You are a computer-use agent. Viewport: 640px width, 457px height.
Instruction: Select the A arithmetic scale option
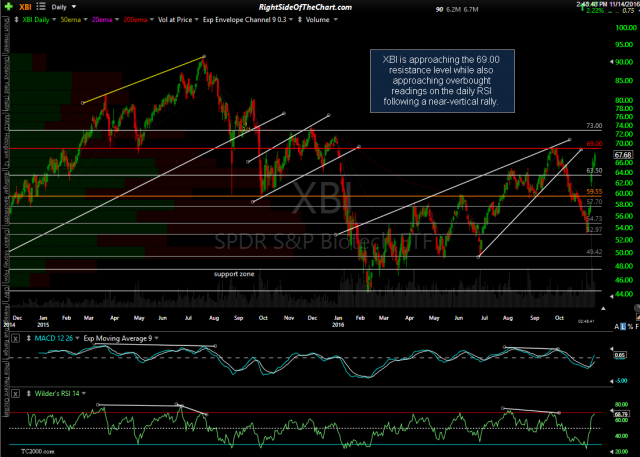(x=617, y=327)
